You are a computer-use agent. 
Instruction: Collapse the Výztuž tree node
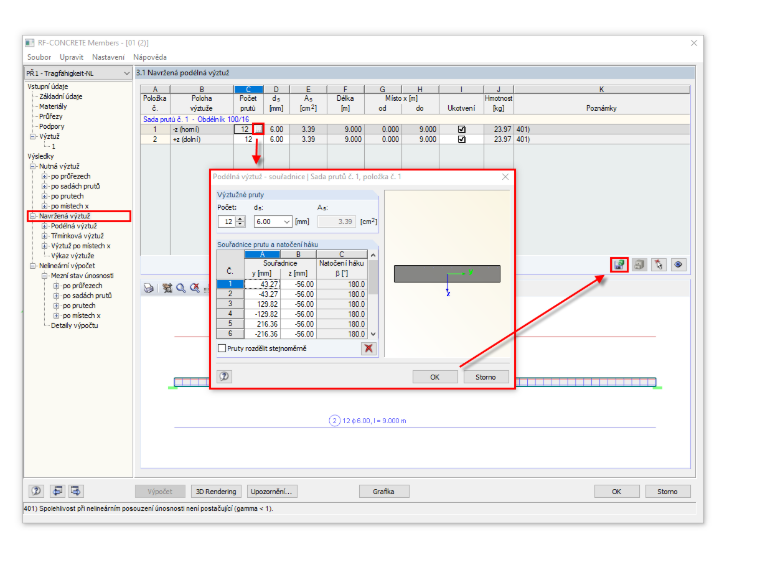pyautogui.click(x=33, y=137)
